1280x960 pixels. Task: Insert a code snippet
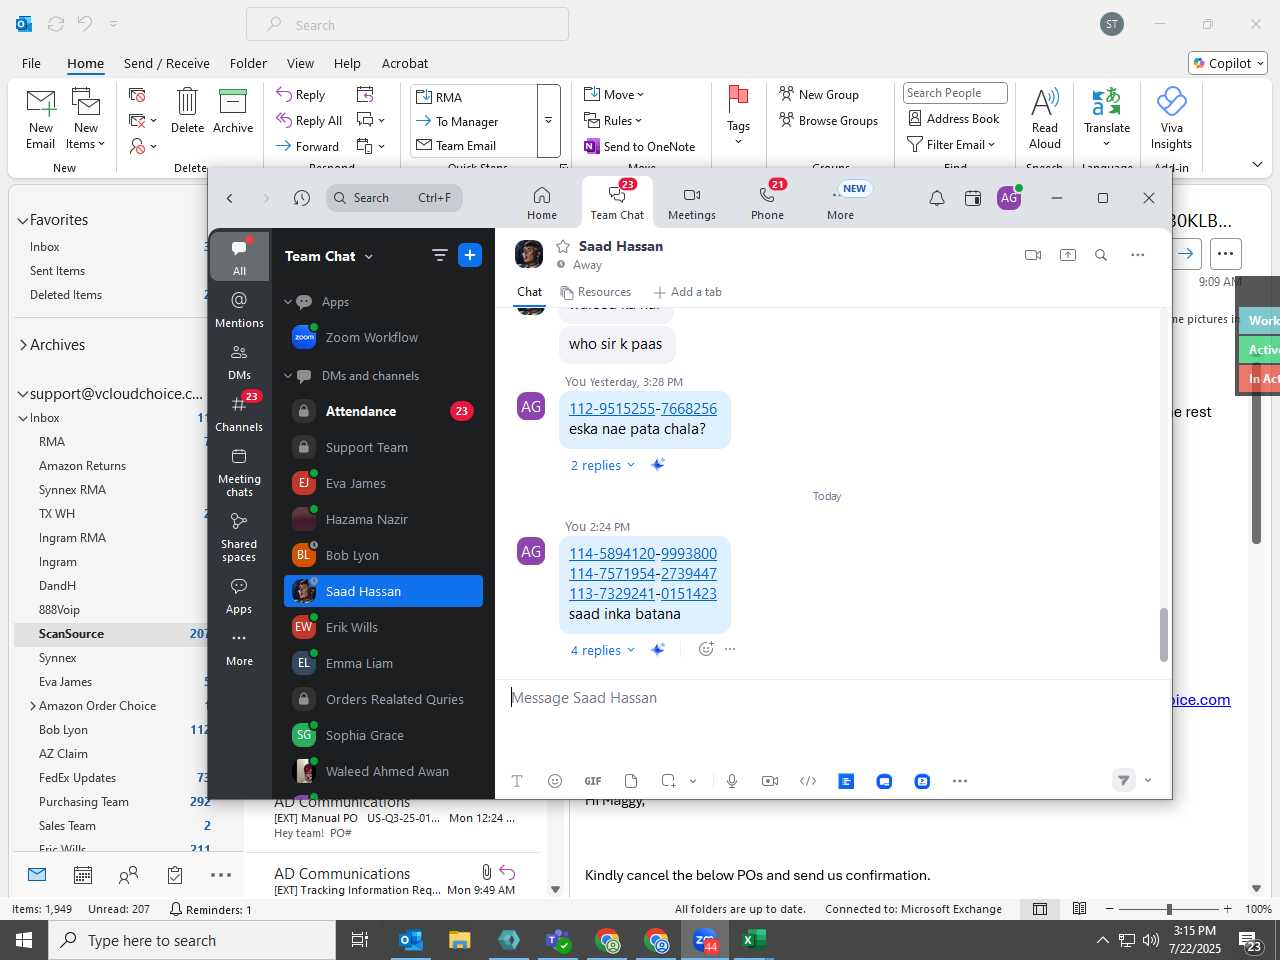coord(808,781)
